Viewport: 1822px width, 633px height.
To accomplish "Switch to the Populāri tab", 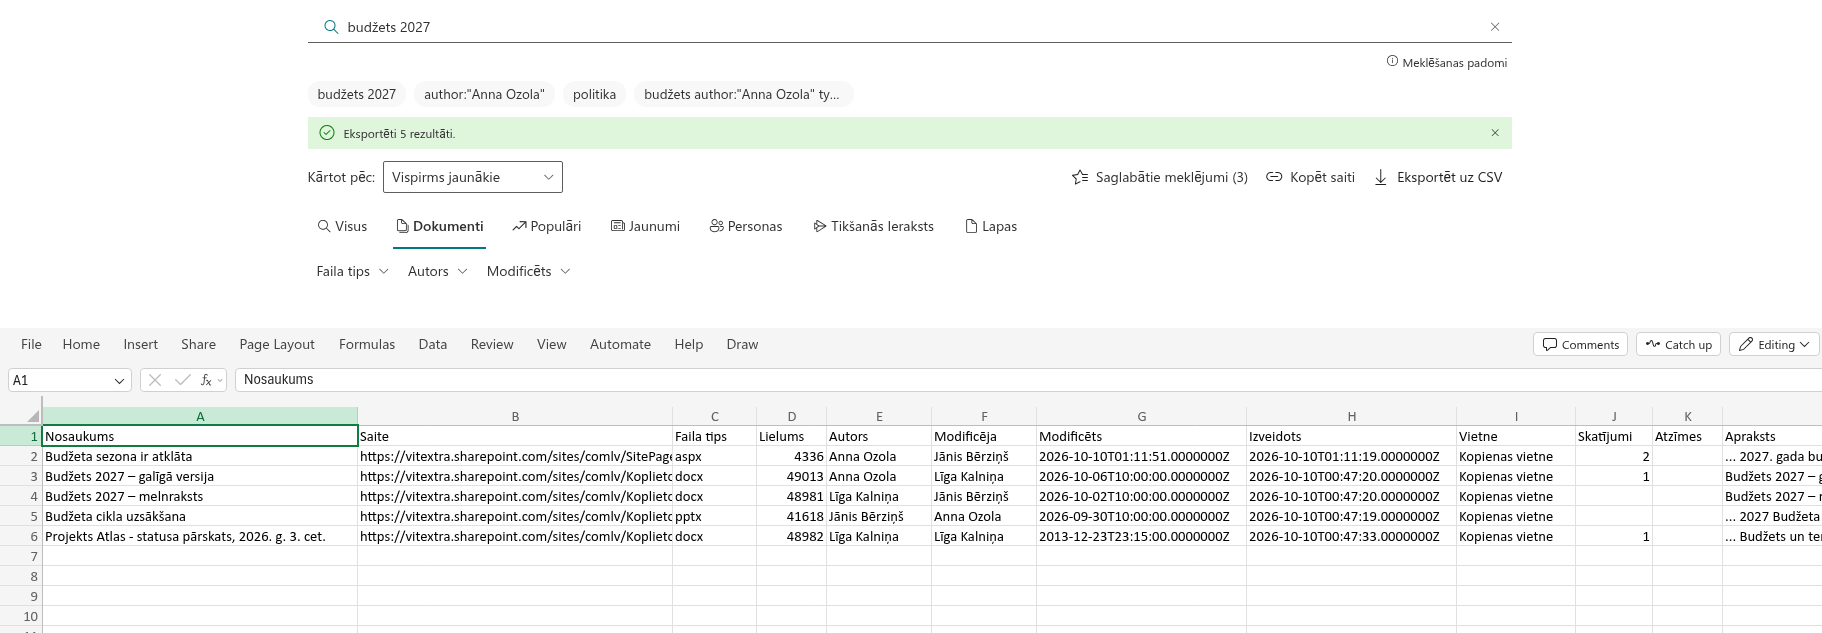I will pyautogui.click(x=546, y=226).
